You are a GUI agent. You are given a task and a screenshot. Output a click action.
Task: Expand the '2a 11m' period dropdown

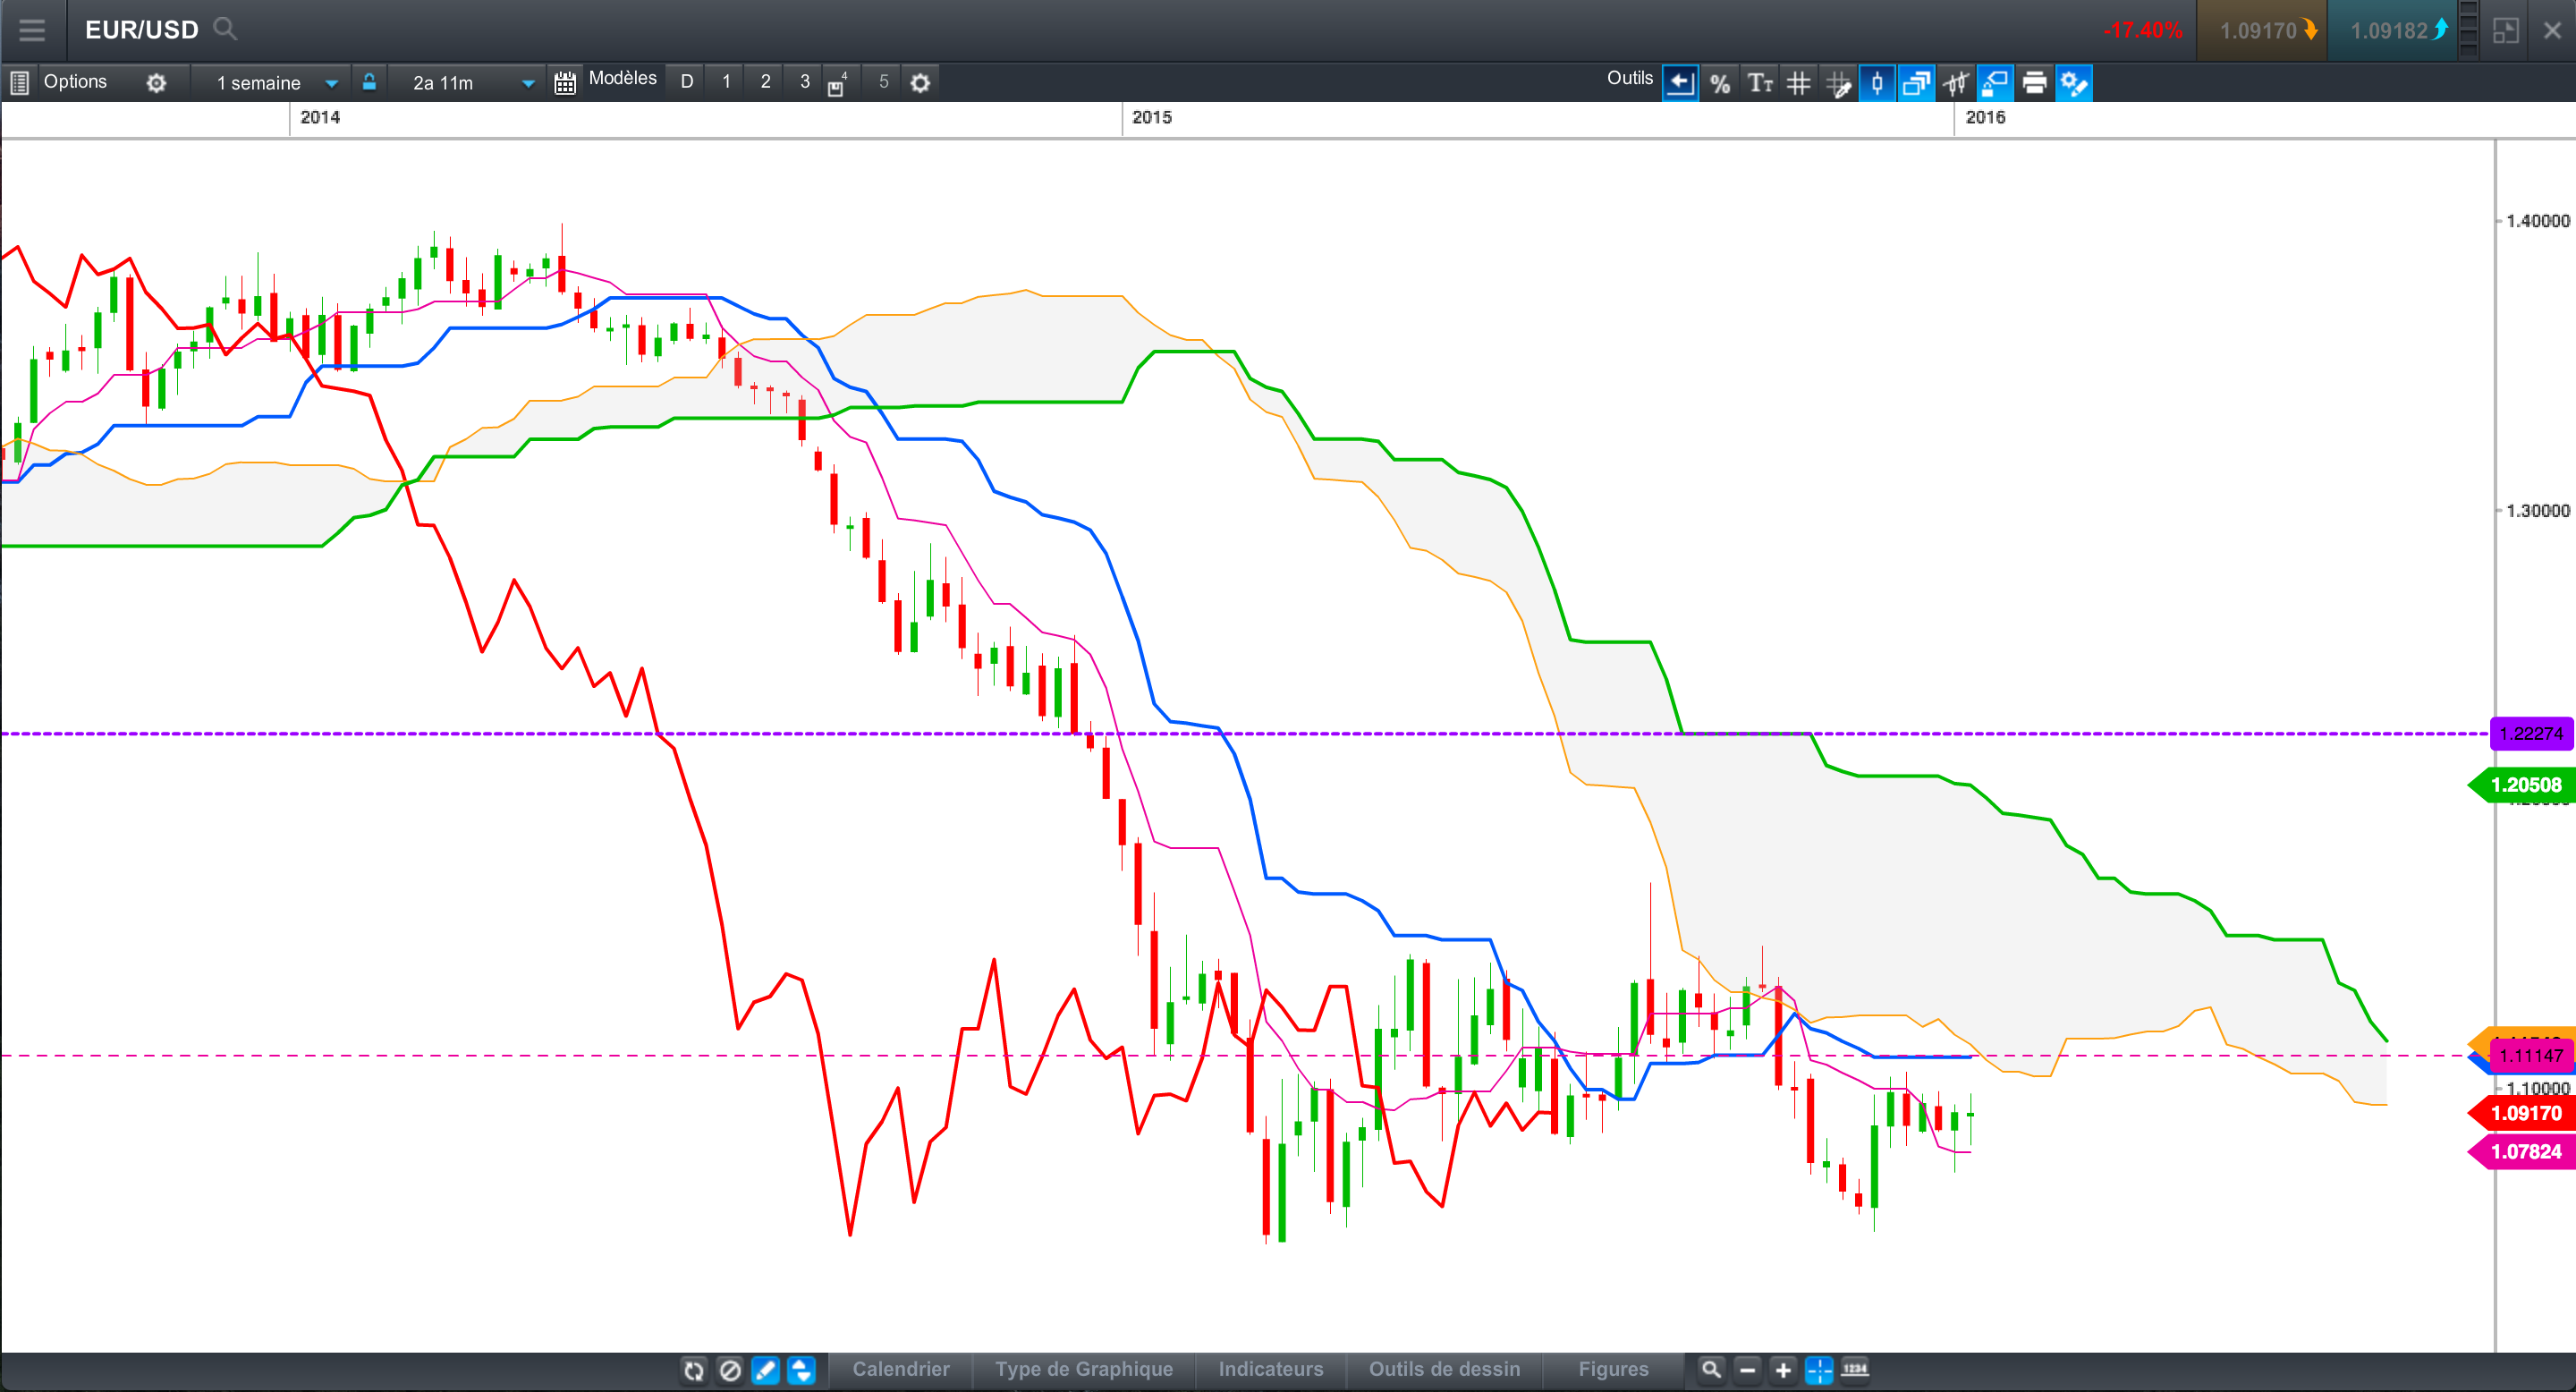(528, 83)
